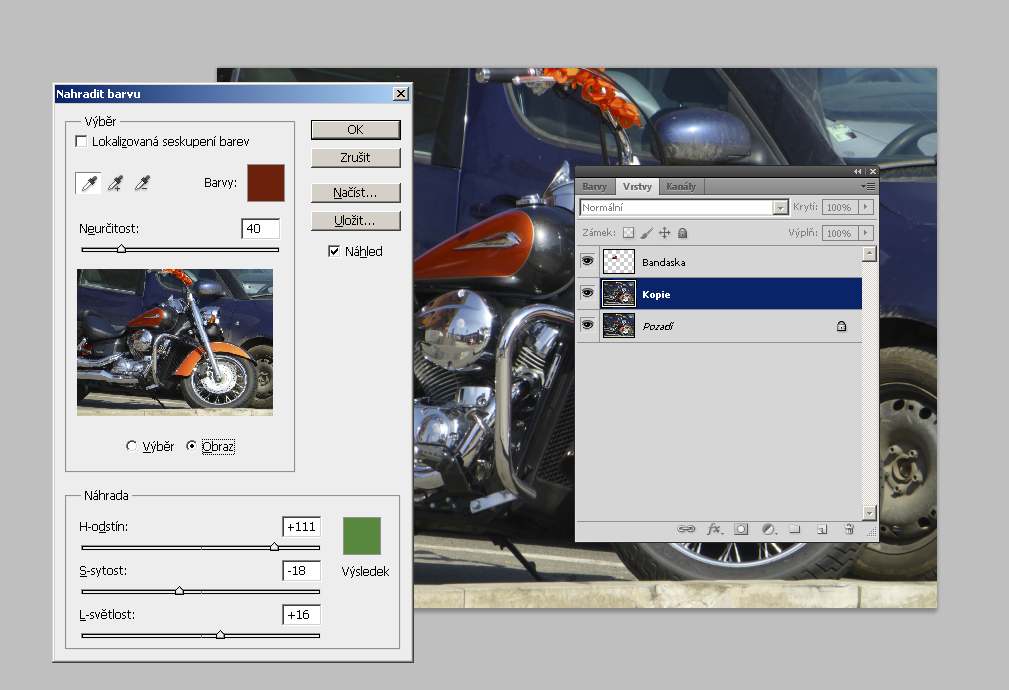This screenshot has height=690, width=1009.
Task: Open the layers panel options menu
Action: click(869, 186)
